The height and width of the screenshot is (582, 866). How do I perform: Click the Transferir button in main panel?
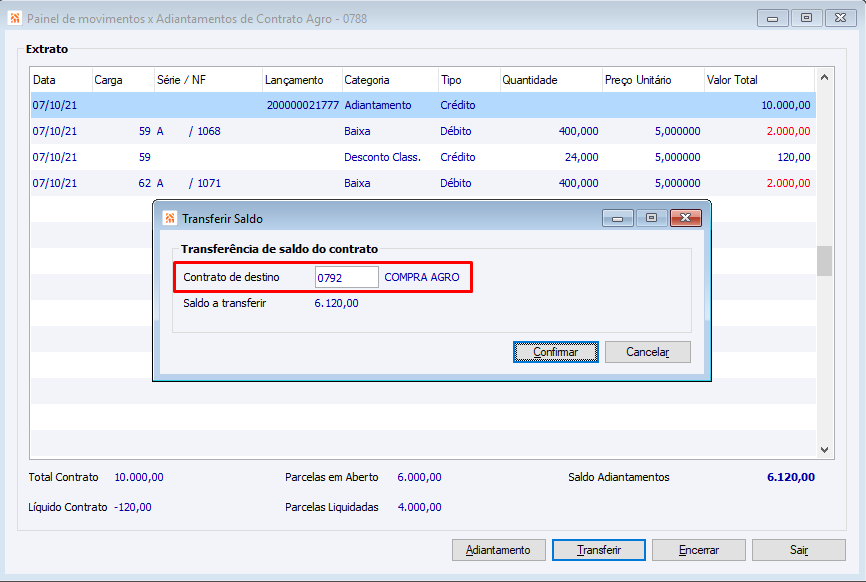tap(599, 550)
